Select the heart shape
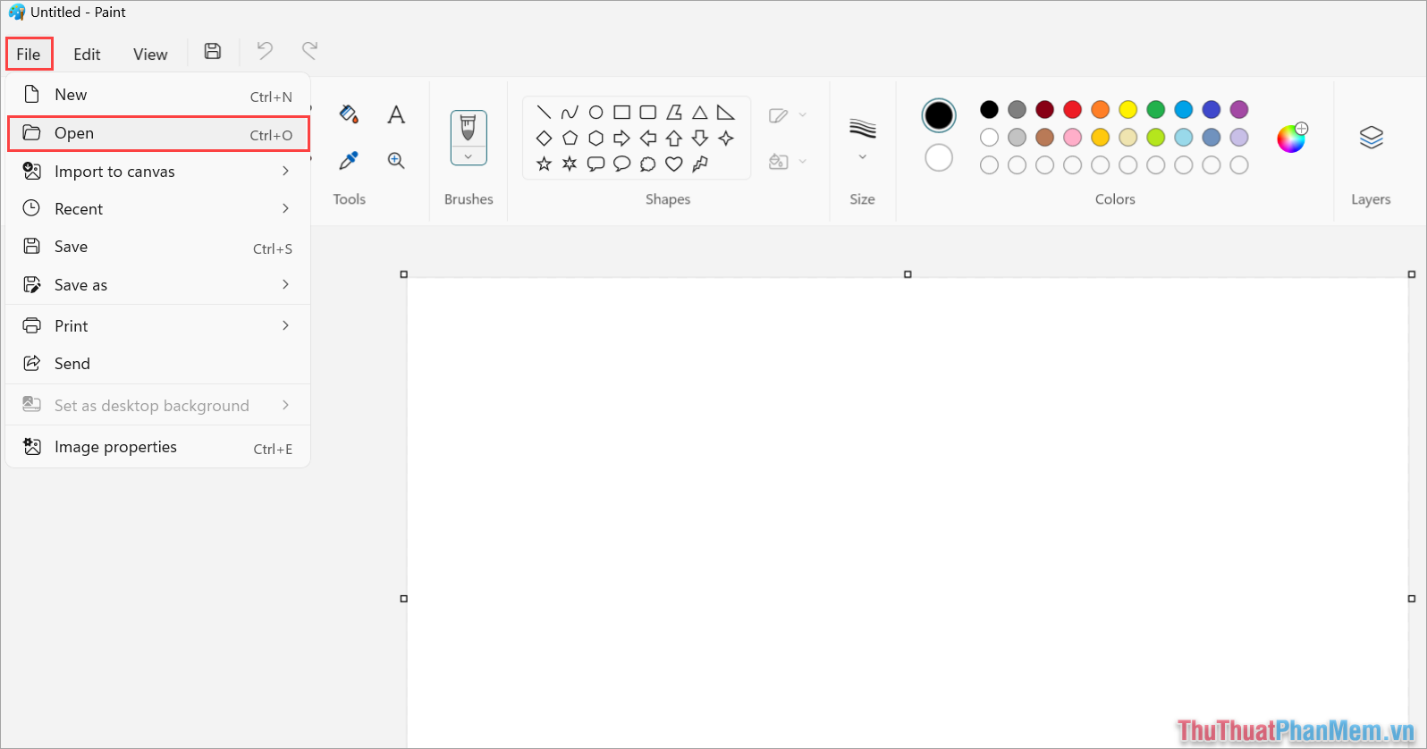The height and width of the screenshot is (749, 1427). [x=672, y=163]
